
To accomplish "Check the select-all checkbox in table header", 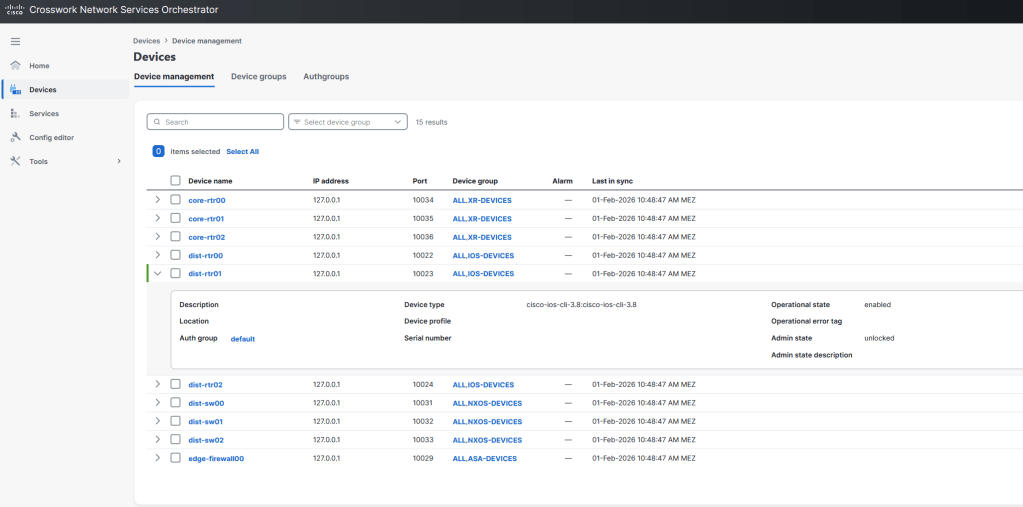I will pyautogui.click(x=176, y=181).
